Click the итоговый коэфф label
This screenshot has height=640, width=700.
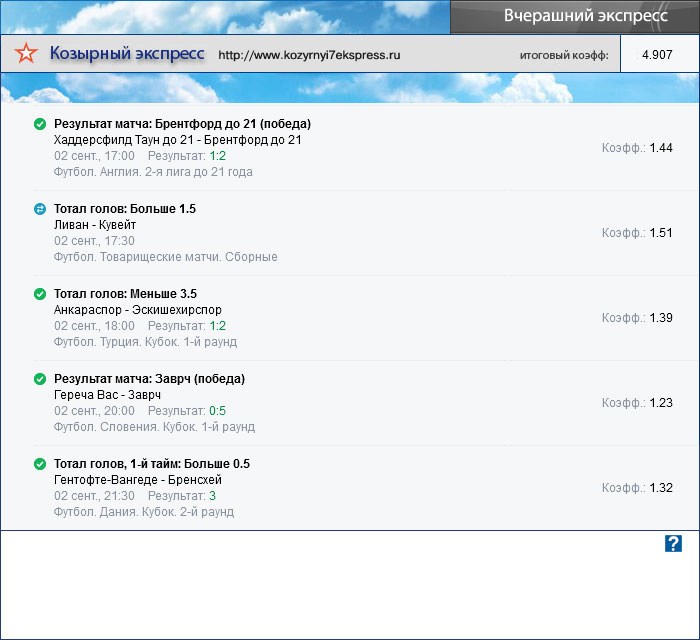click(564, 55)
